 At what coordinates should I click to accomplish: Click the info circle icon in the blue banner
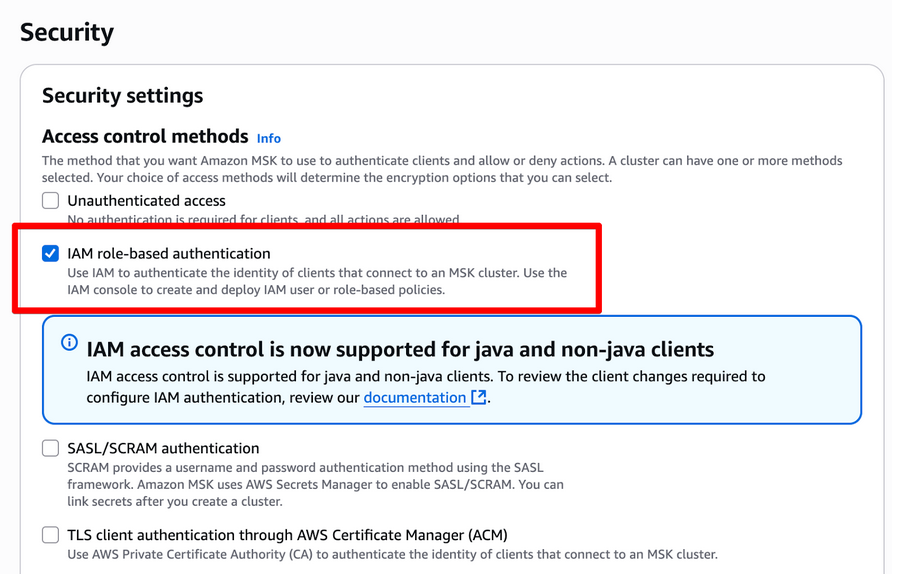click(x=69, y=343)
